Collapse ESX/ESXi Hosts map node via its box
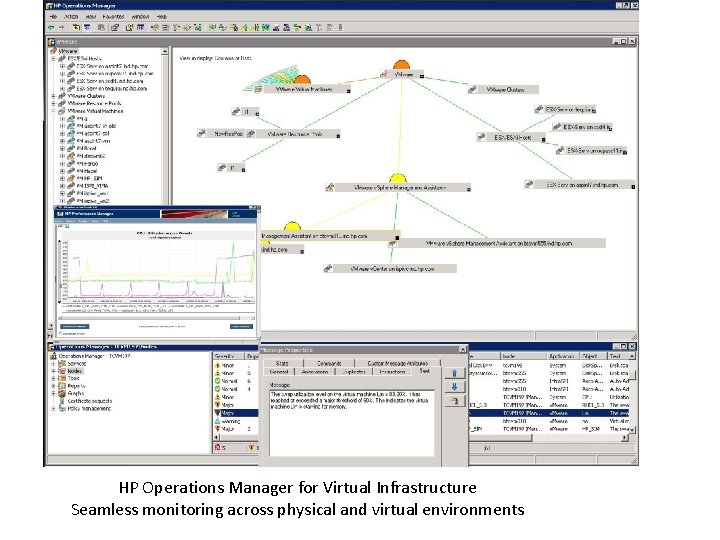The height and width of the screenshot is (540, 720). pos(544,139)
